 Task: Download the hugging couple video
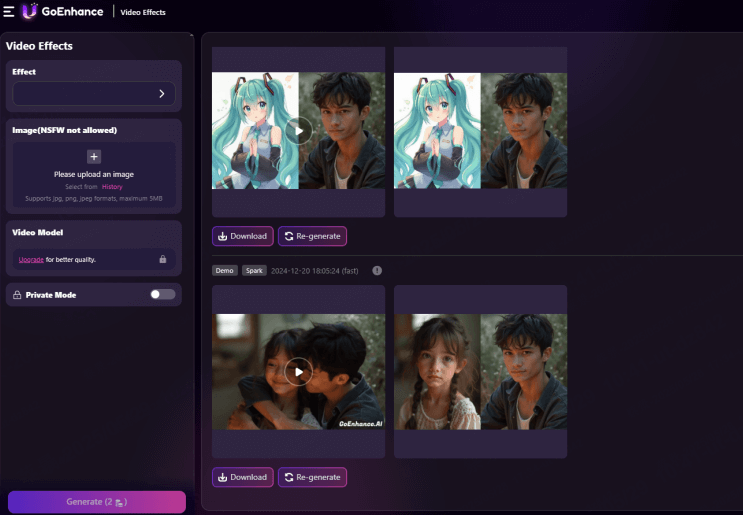pyautogui.click(x=243, y=477)
